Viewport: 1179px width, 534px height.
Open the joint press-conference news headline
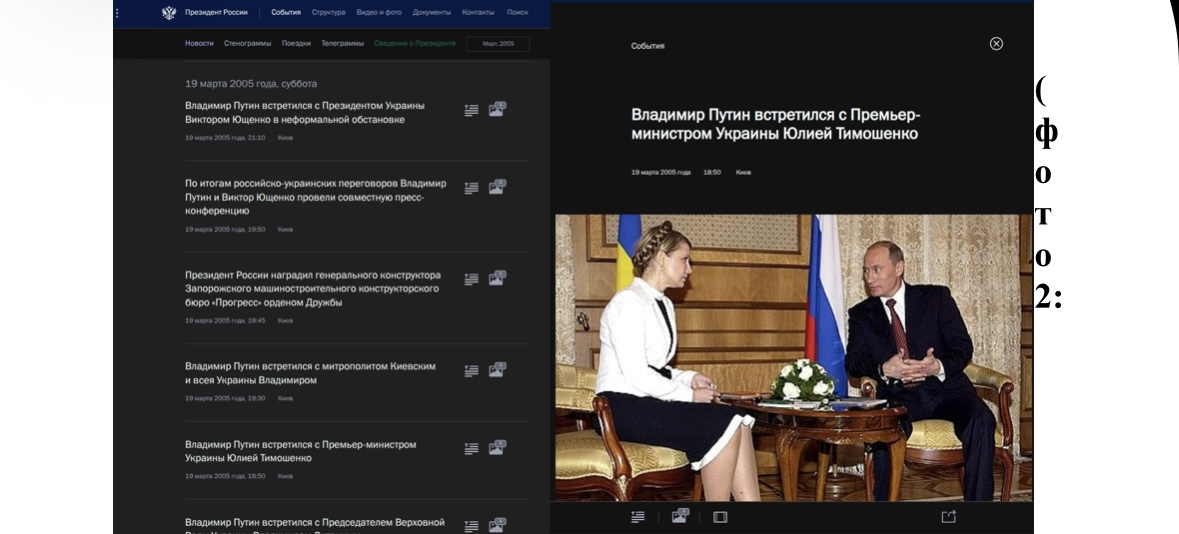[316, 197]
